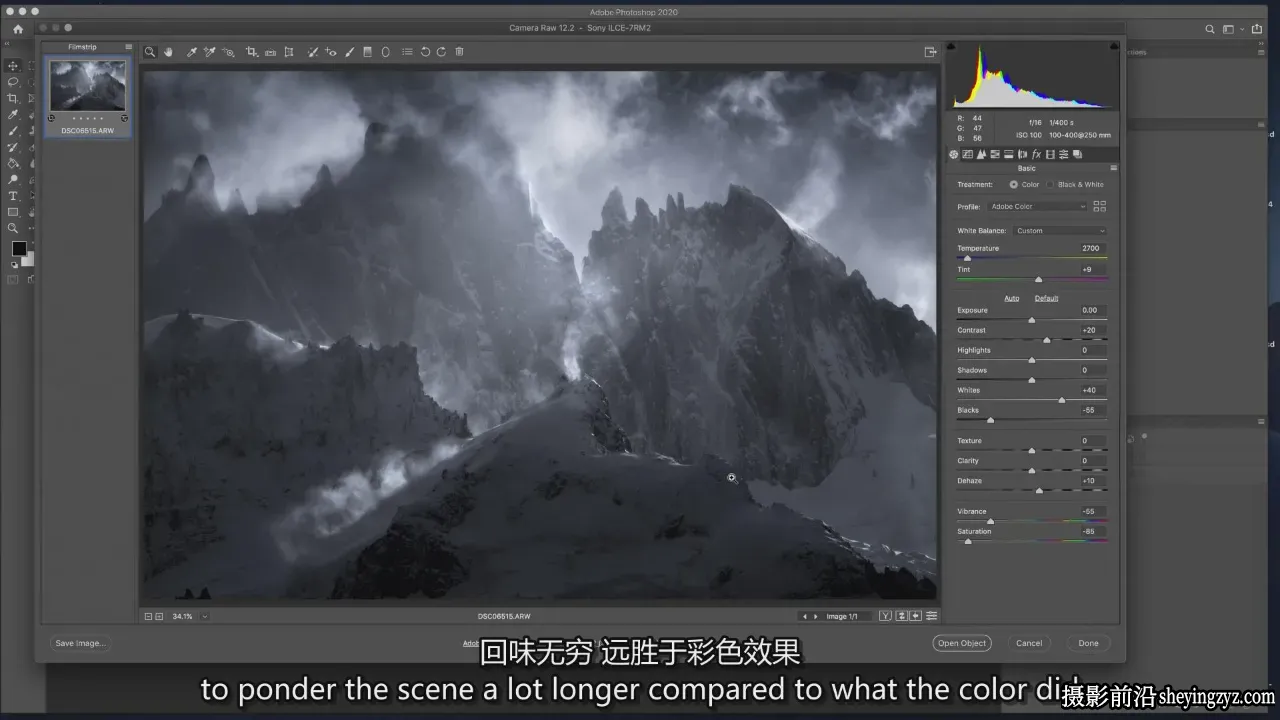Activate the Crop tool
Image resolution: width=1280 pixels, height=720 pixels.
[252, 52]
